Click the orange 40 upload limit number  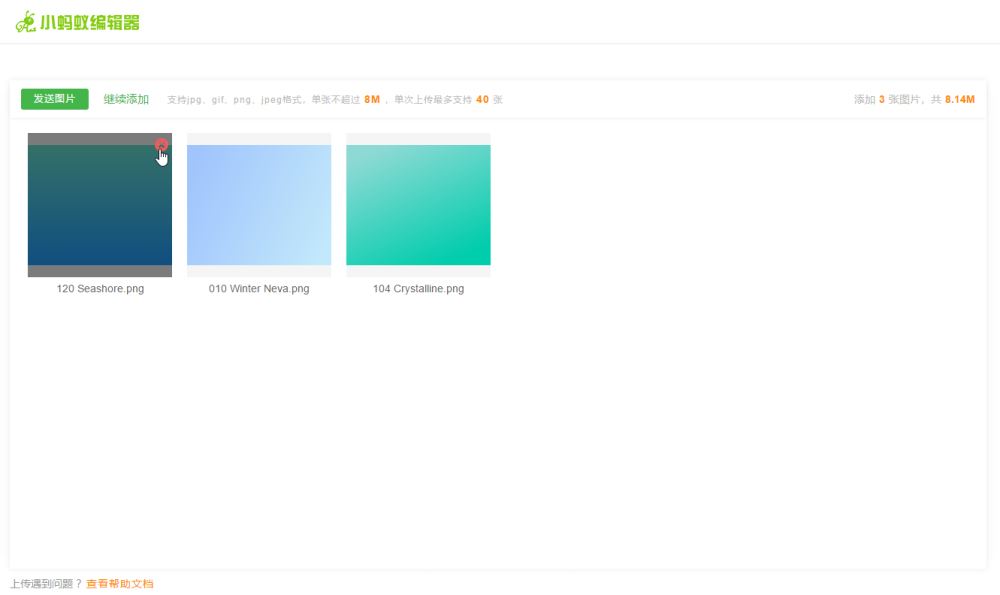(482, 99)
